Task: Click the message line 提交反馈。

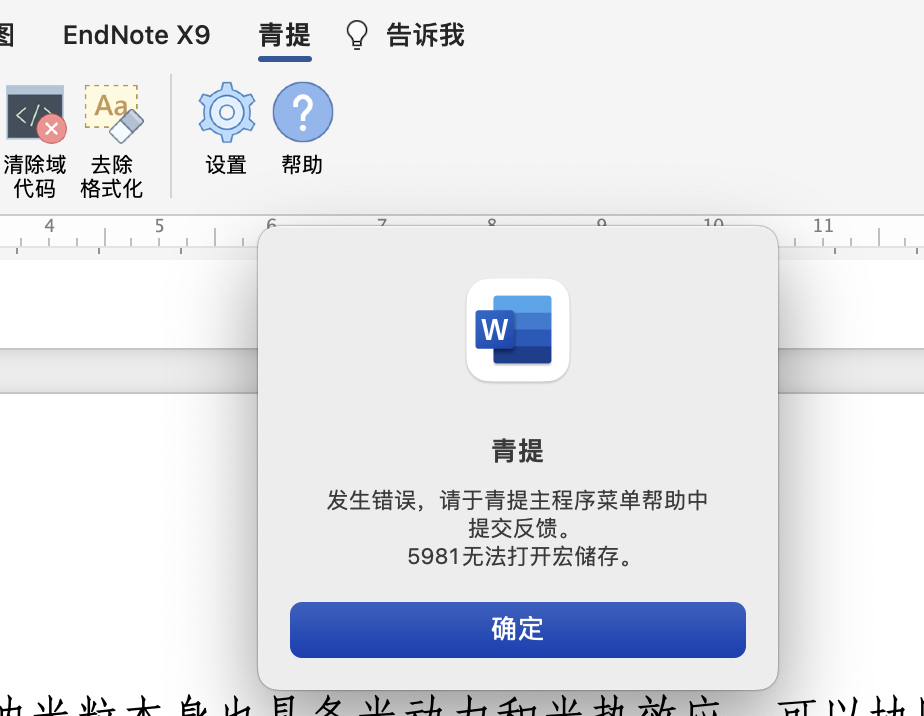Action: [x=519, y=528]
